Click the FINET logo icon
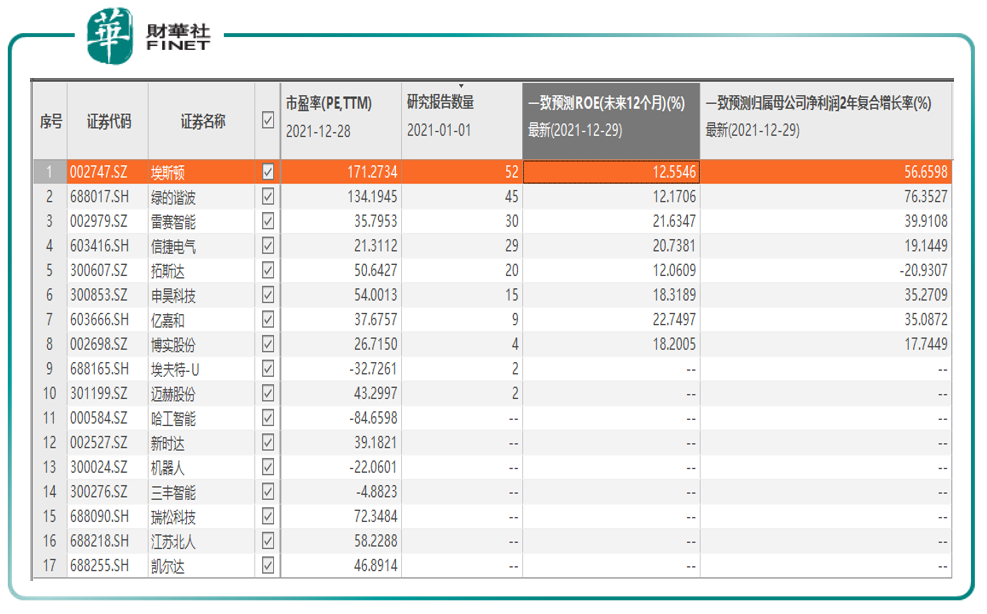This screenshot has height=614, width=987. click(x=111, y=36)
